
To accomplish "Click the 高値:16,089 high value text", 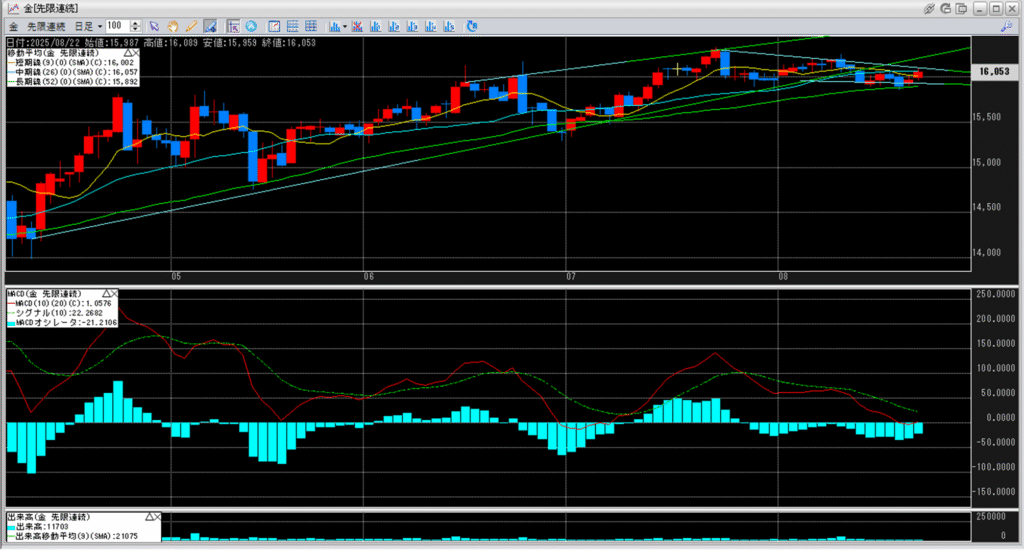I will tap(170, 42).
